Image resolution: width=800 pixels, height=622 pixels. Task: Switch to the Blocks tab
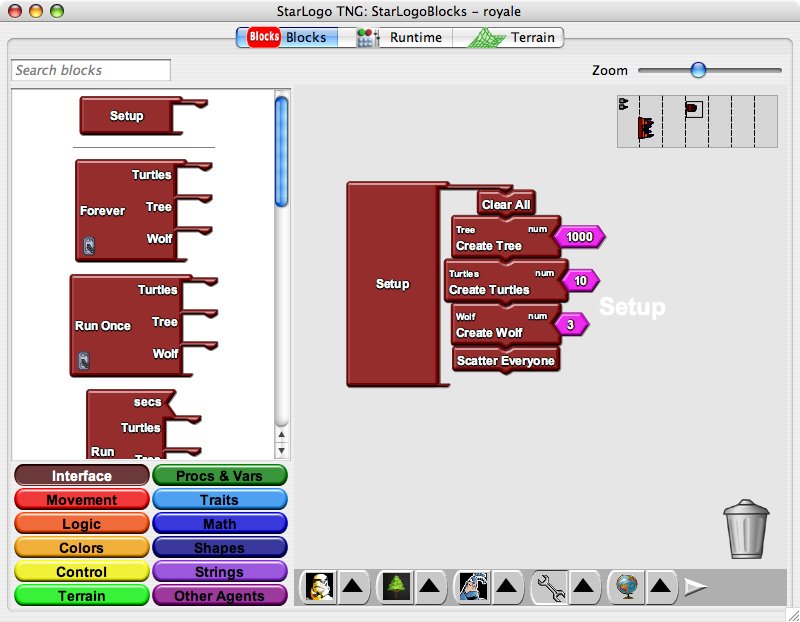coord(287,37)
